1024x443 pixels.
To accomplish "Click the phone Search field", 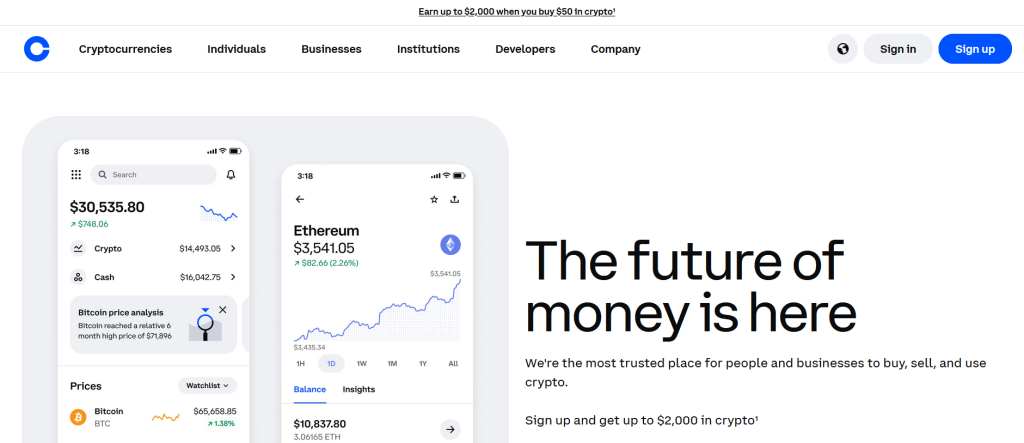I will (154, 175).
